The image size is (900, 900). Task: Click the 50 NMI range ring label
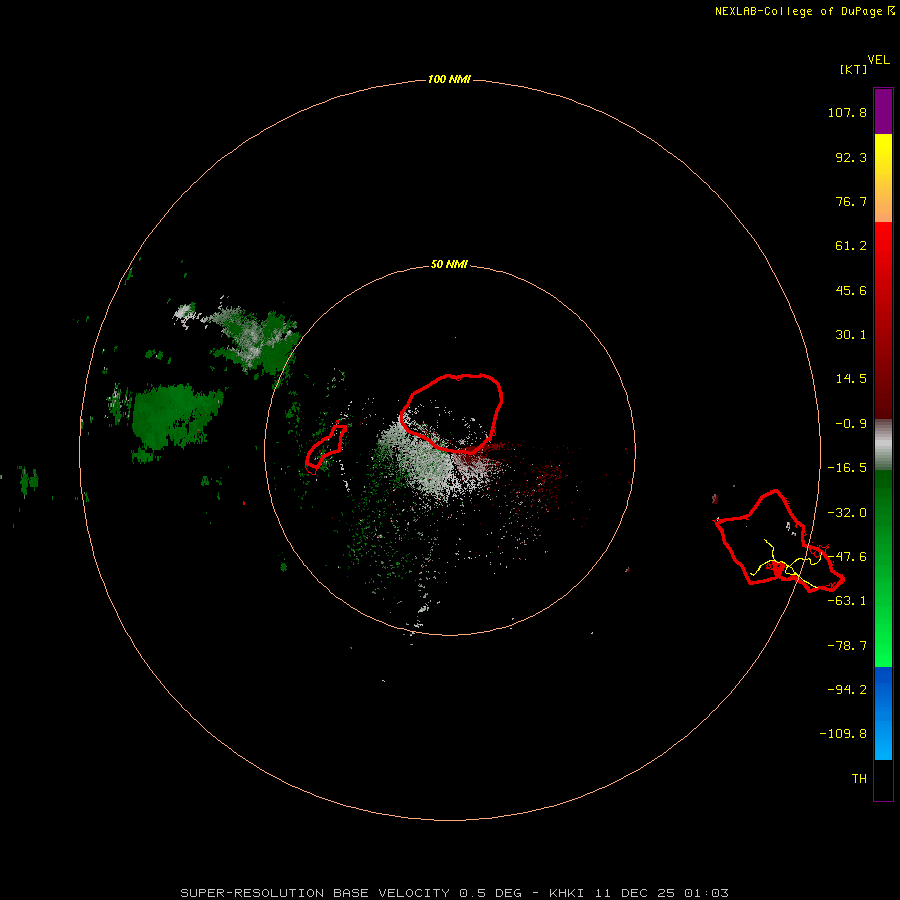coord(449,264)
